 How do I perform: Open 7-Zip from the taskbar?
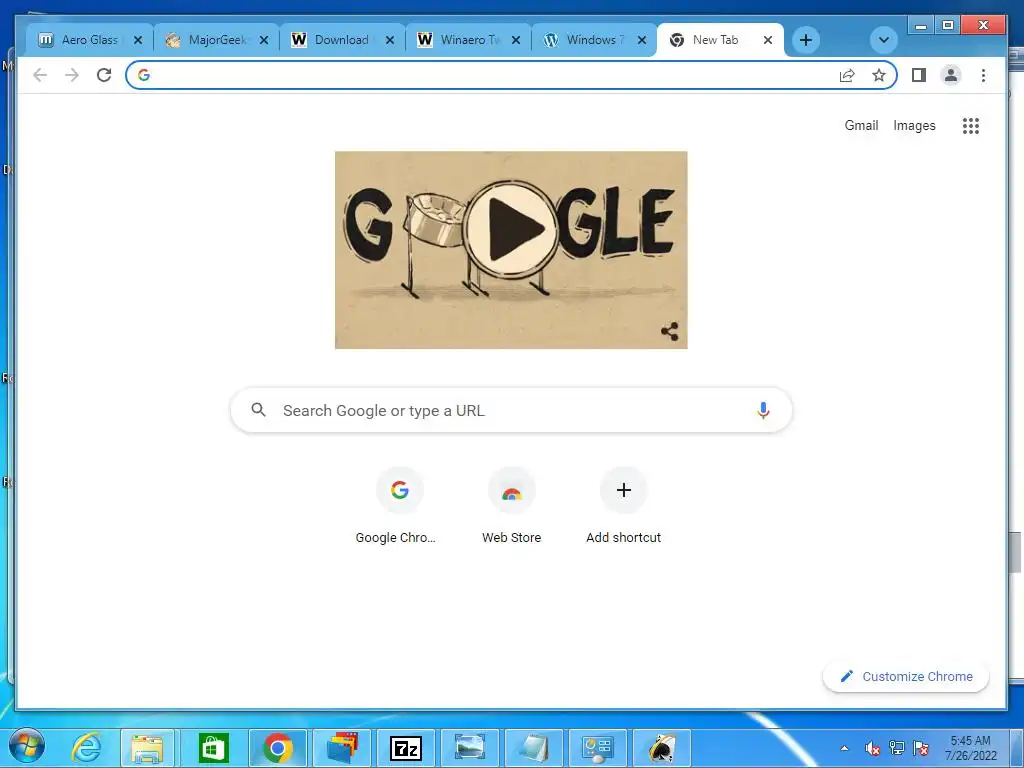point(405,748)
